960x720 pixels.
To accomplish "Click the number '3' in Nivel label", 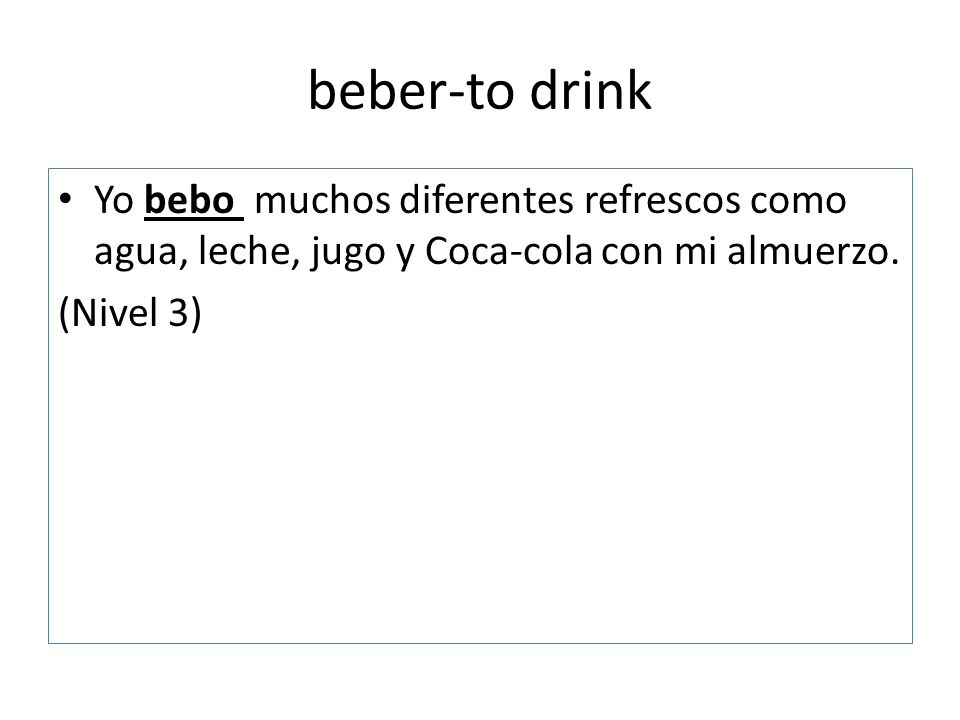I will pyautogui.click(x=178, y=312).
